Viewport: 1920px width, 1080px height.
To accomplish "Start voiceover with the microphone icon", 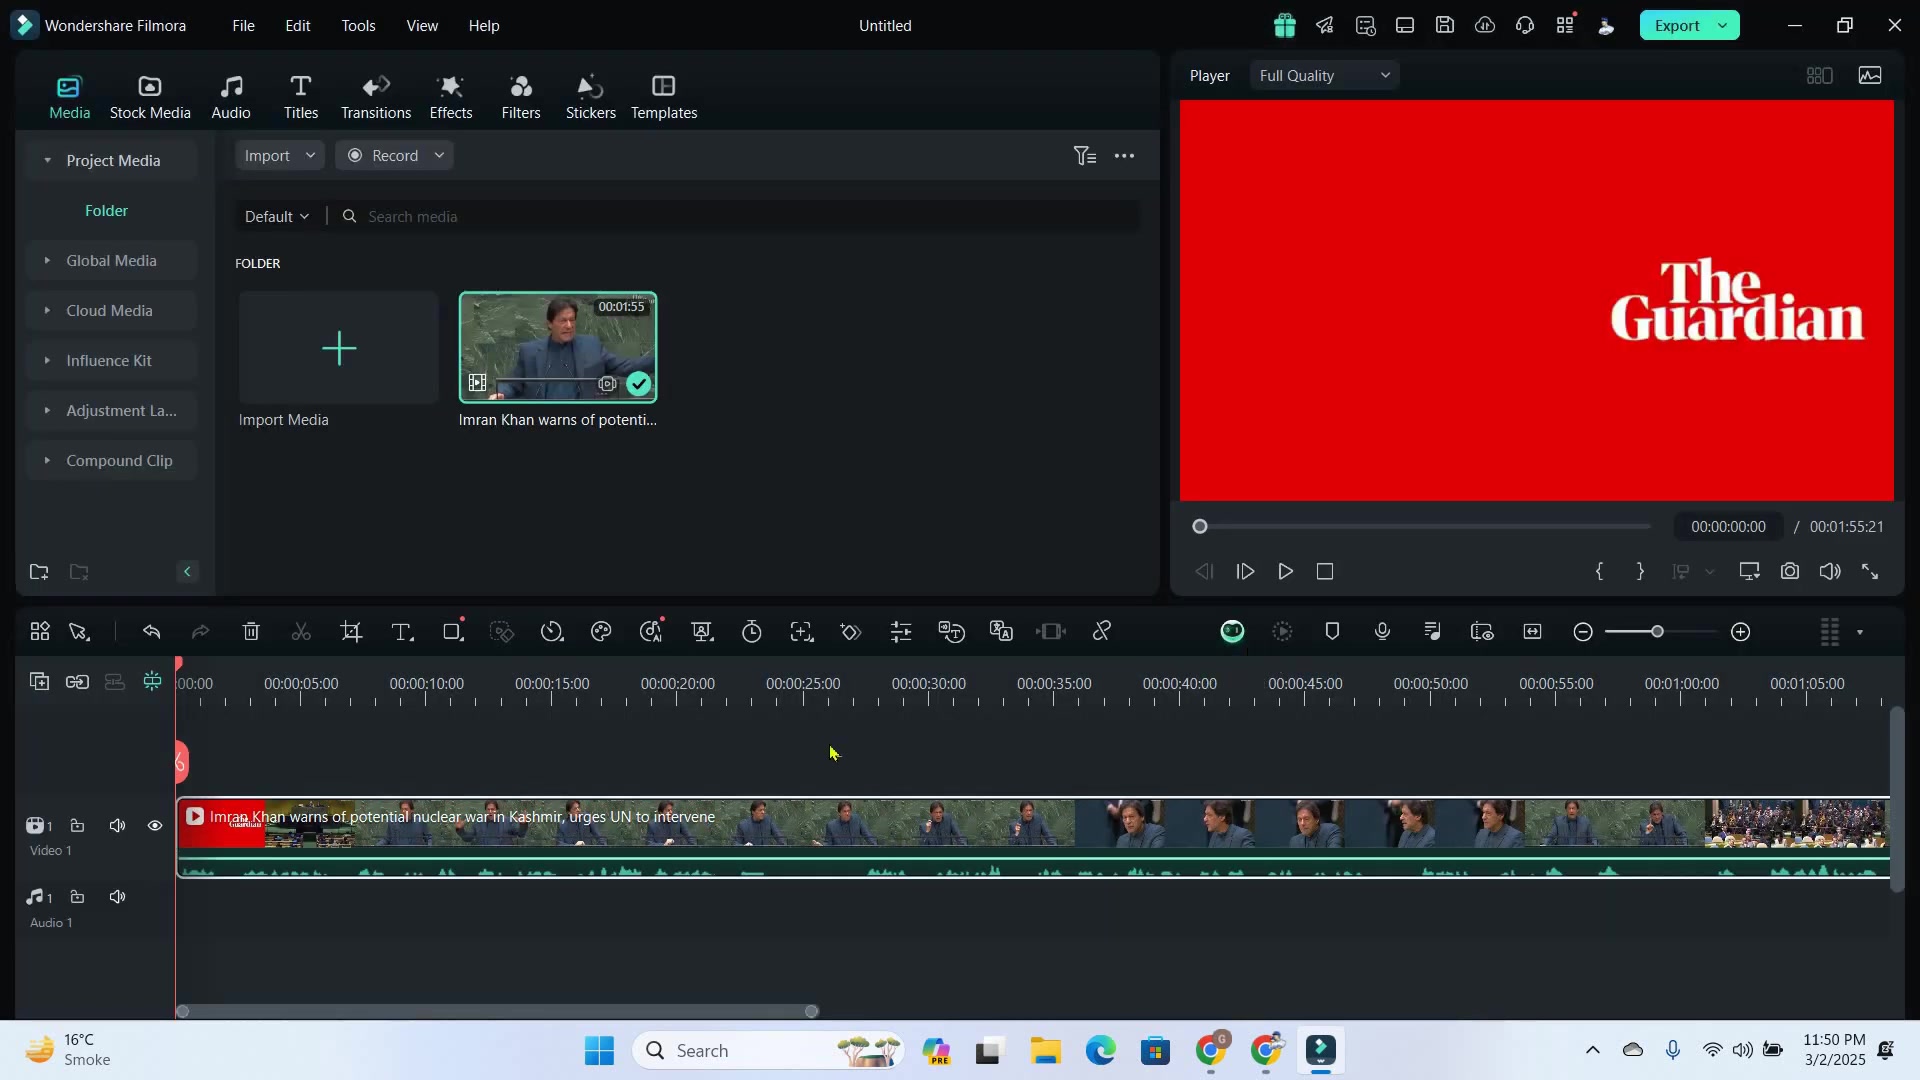I will click(x=1382, y=632).
